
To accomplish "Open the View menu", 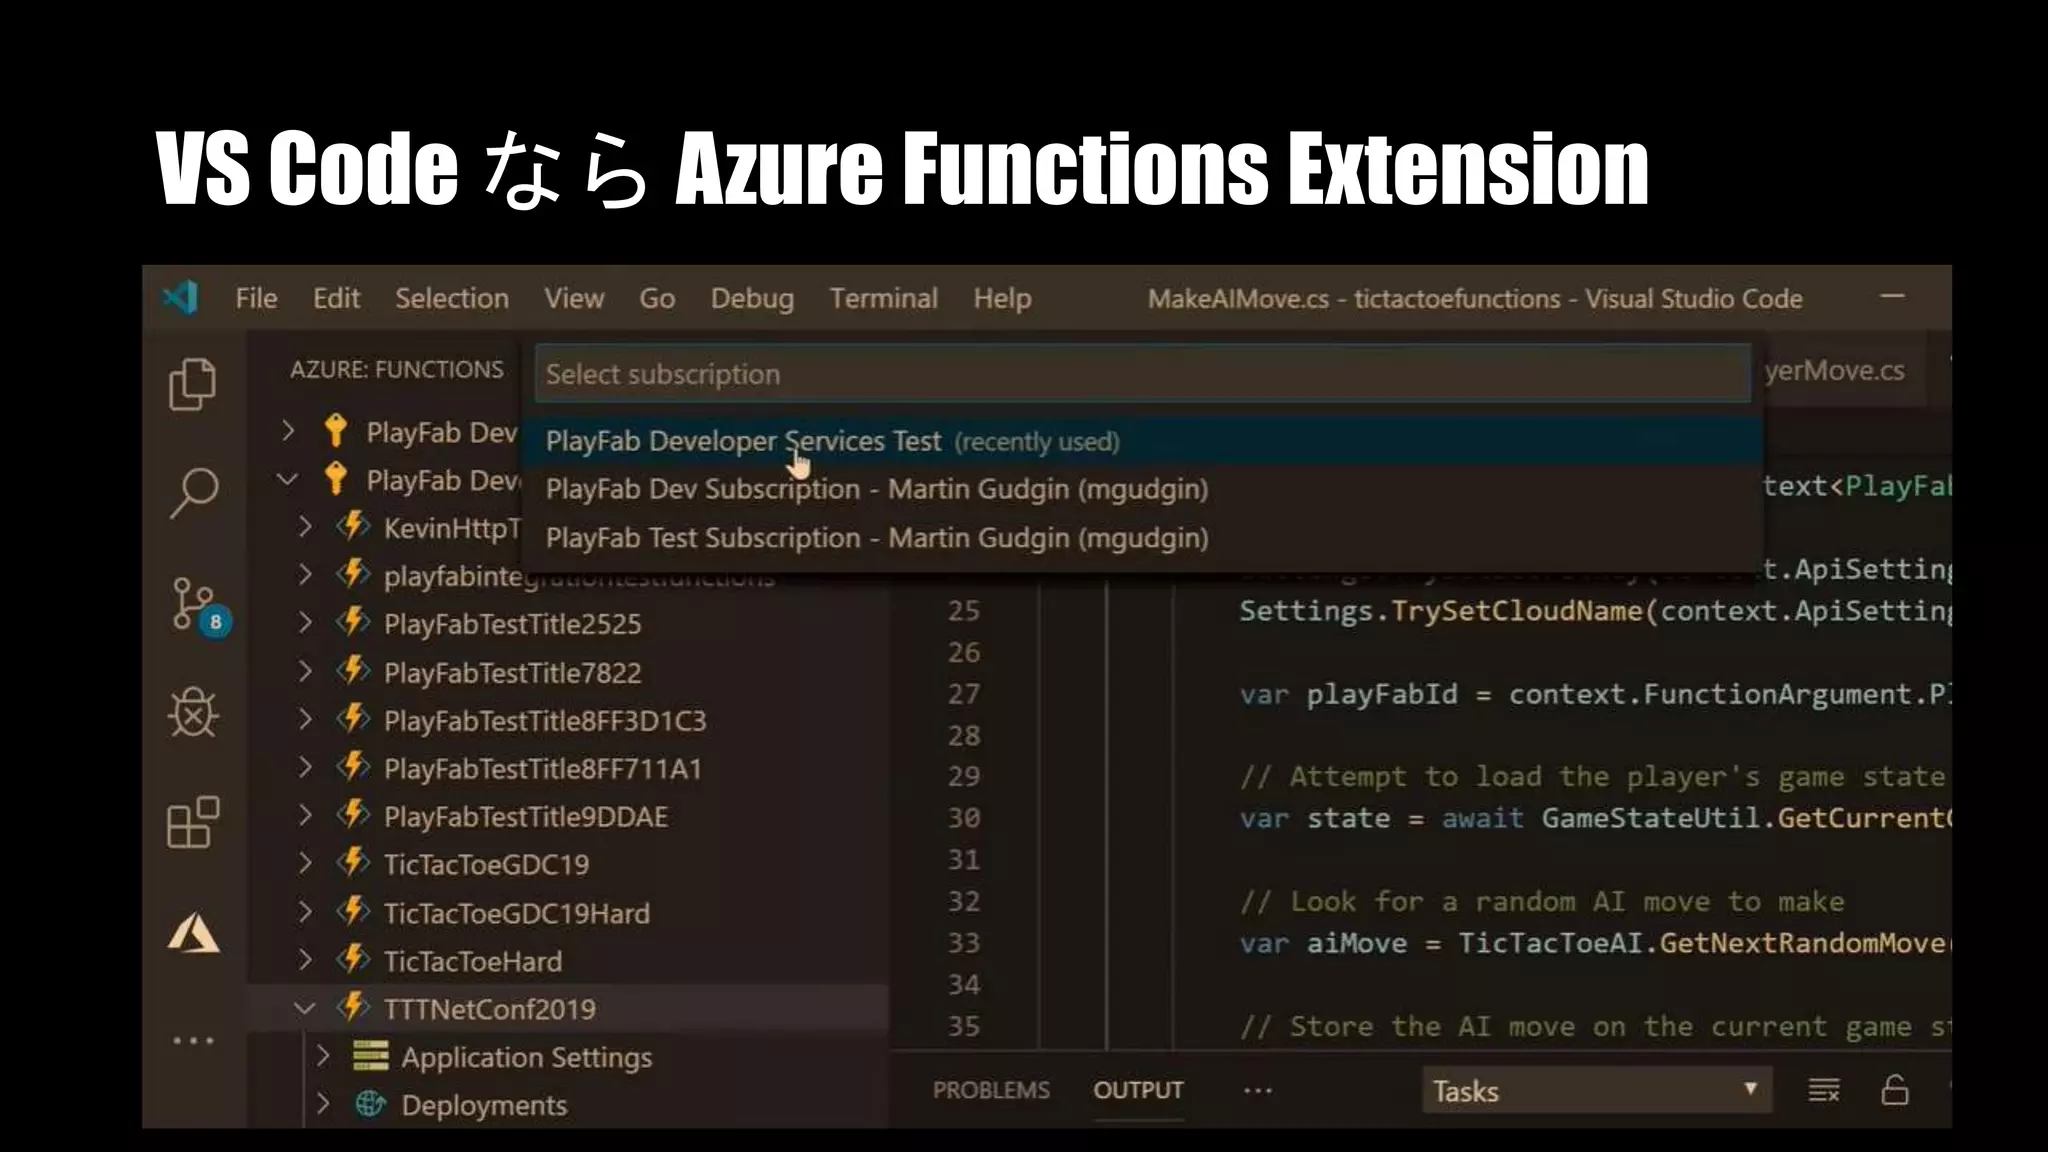I will [574, 298].
